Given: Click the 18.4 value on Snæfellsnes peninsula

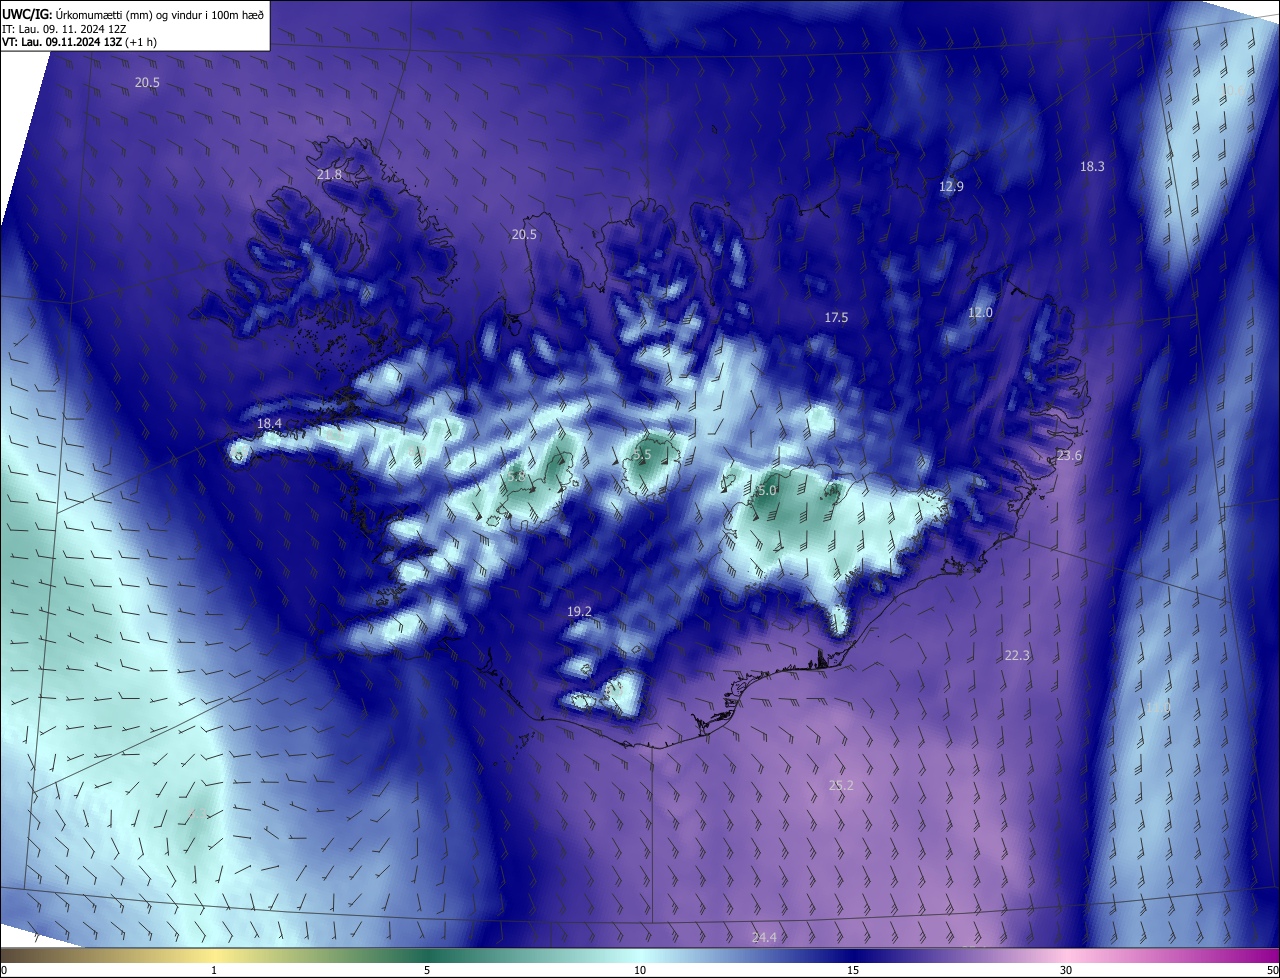Looking at the screenshot, I should (270, 424).
